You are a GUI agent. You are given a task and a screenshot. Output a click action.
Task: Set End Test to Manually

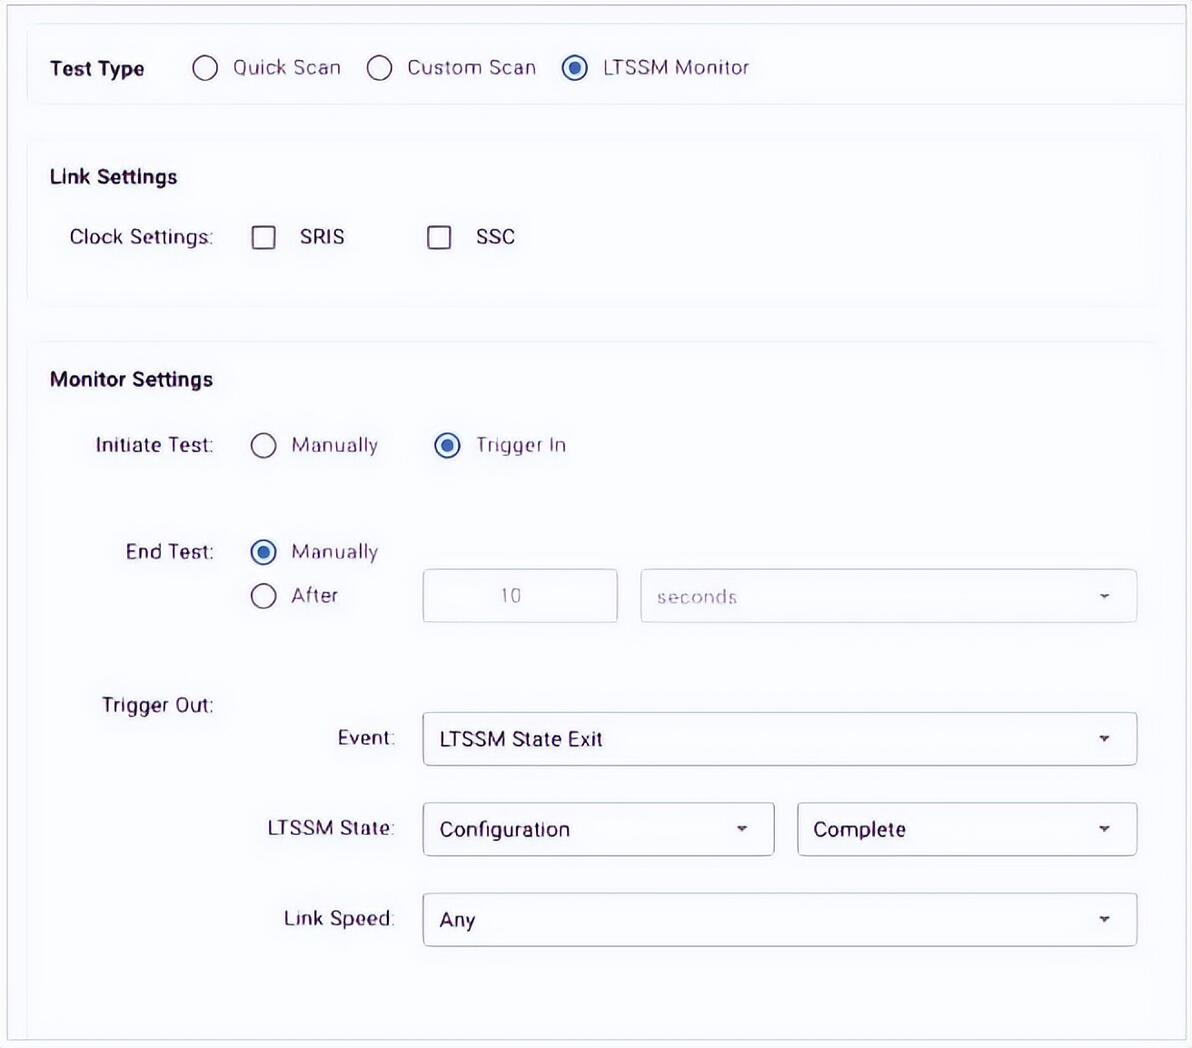pyautogui.click(x=264, y=552)
